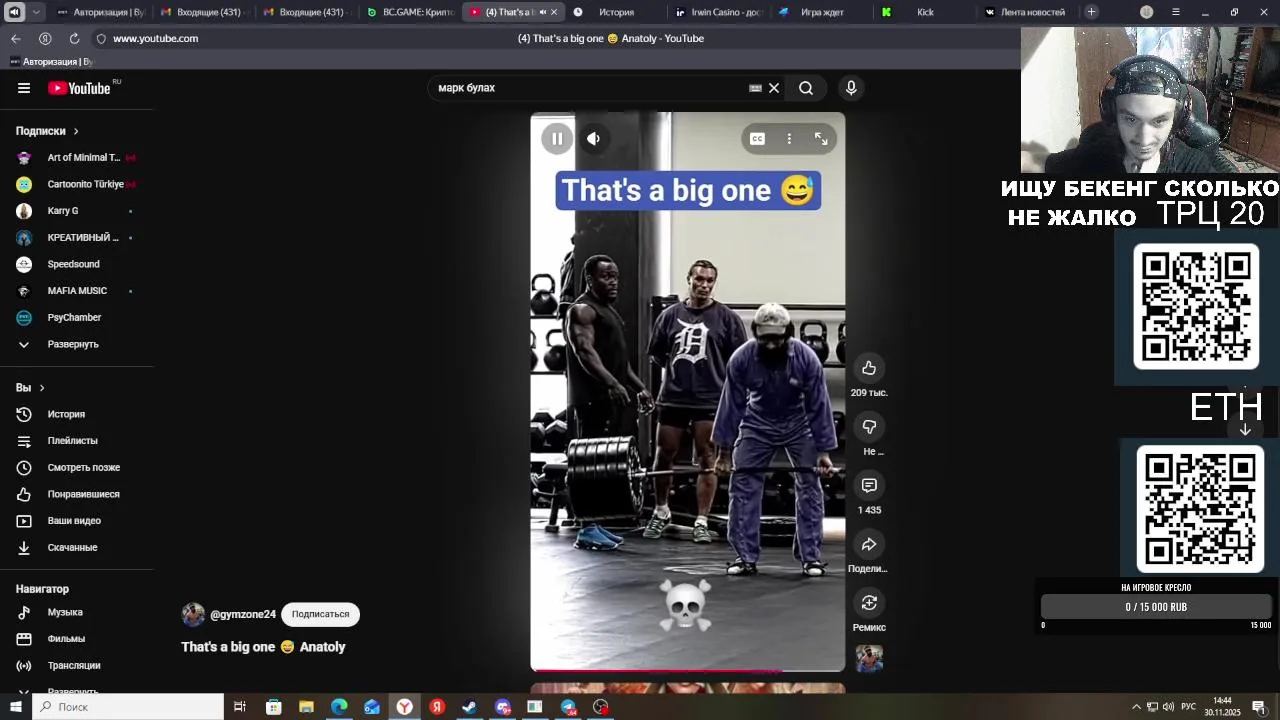Go back in the browser

(16, 38)
